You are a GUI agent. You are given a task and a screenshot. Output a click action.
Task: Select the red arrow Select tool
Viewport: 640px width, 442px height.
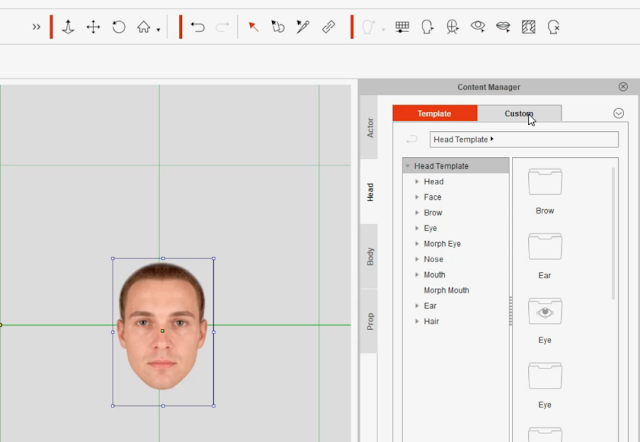[253, 27]
